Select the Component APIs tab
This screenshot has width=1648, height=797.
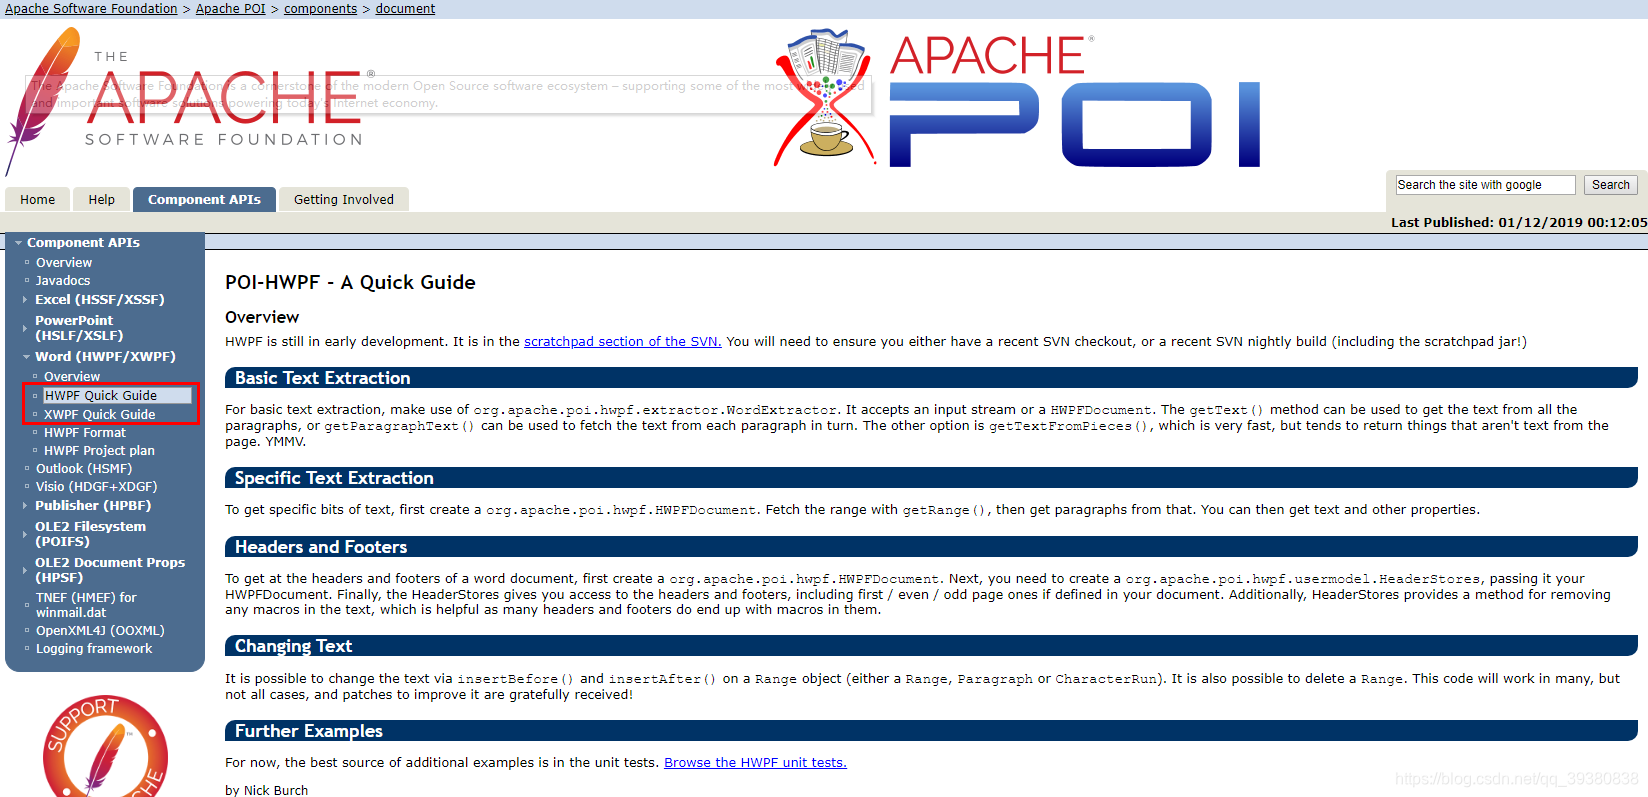click(x=204, y=199)
